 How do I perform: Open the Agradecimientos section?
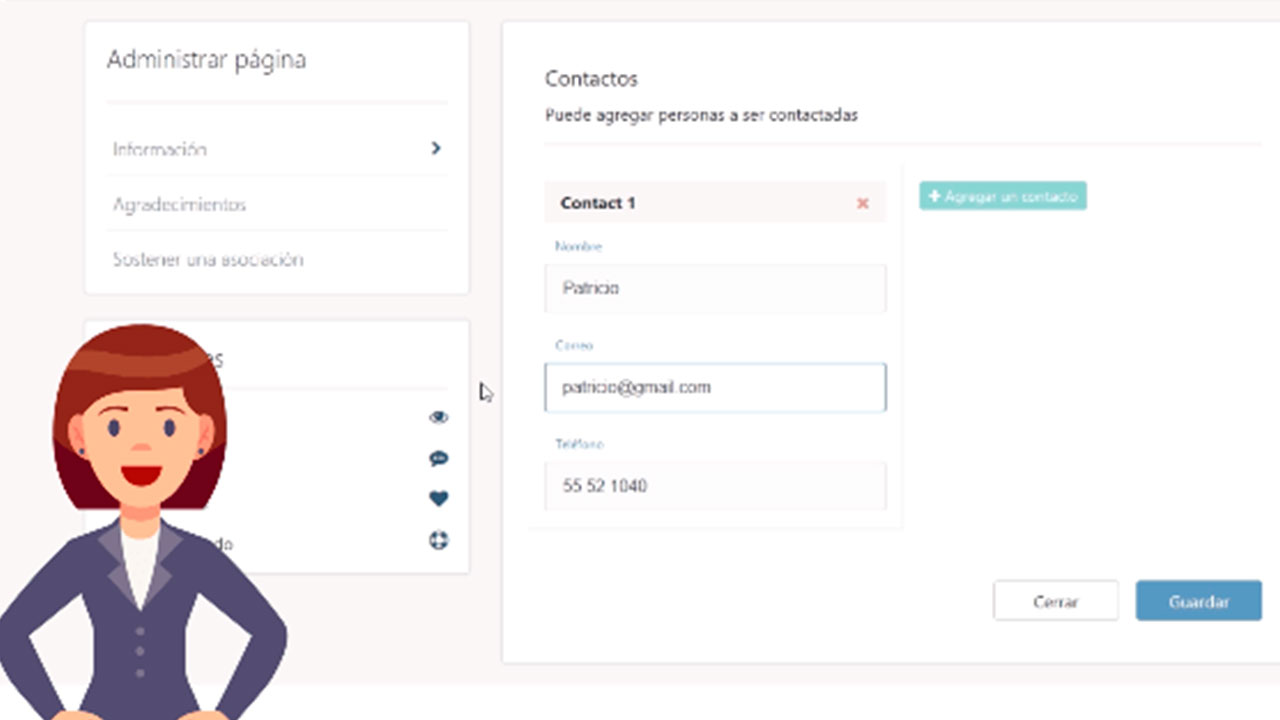(x=180, y=205)
